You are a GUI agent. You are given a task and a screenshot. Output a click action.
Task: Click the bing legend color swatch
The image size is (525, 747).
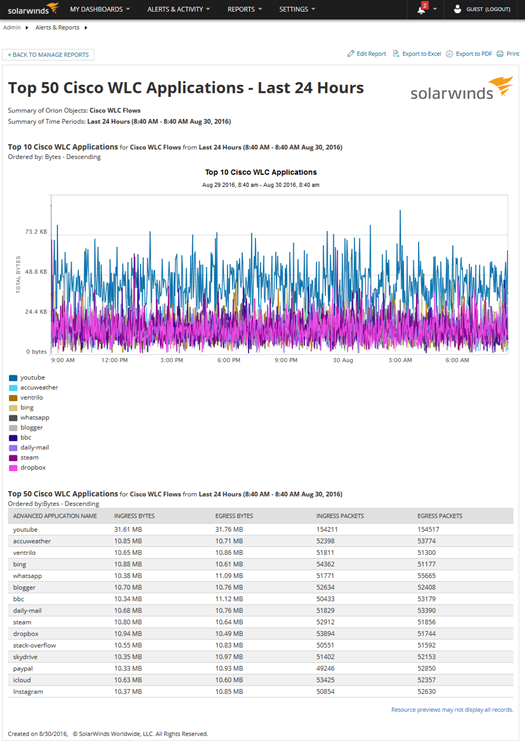pyautogui.click(x=13, y=408)
